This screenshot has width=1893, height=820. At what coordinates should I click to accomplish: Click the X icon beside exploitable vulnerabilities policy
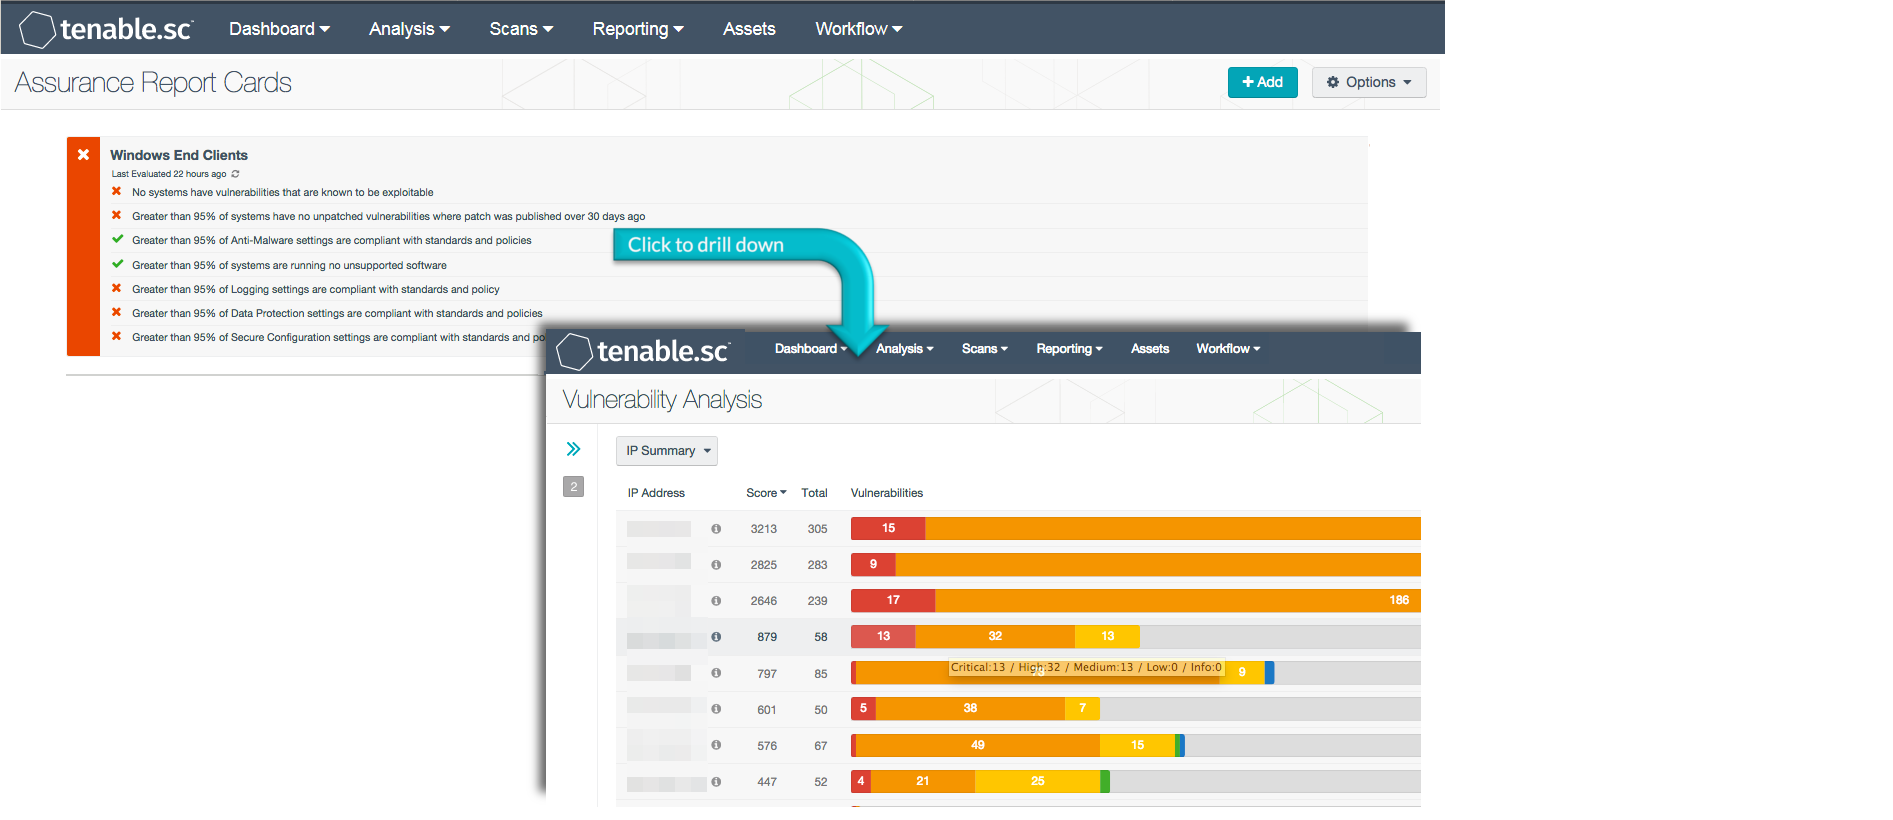click(117, 191)
